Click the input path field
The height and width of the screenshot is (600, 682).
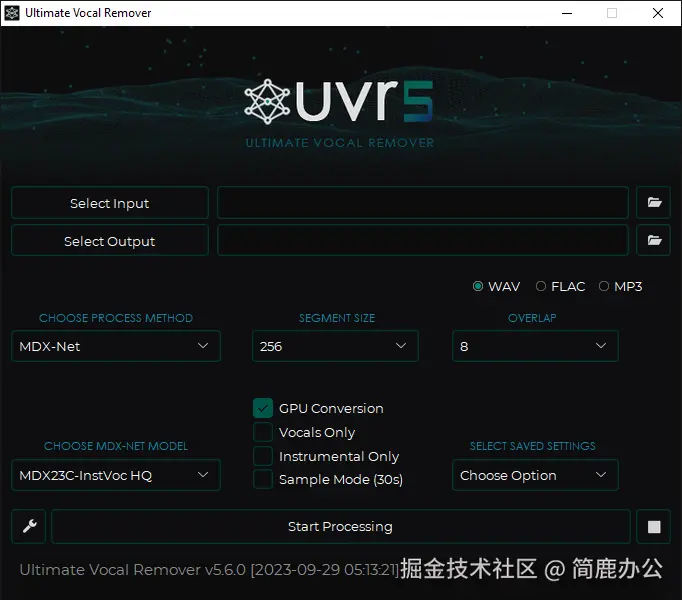pos(423,202)
